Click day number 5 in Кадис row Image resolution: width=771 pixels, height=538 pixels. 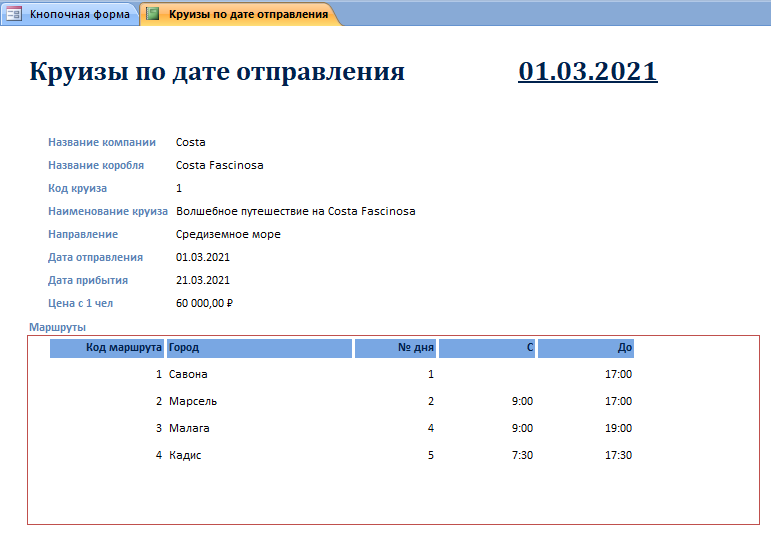click(x=431, y=455)
